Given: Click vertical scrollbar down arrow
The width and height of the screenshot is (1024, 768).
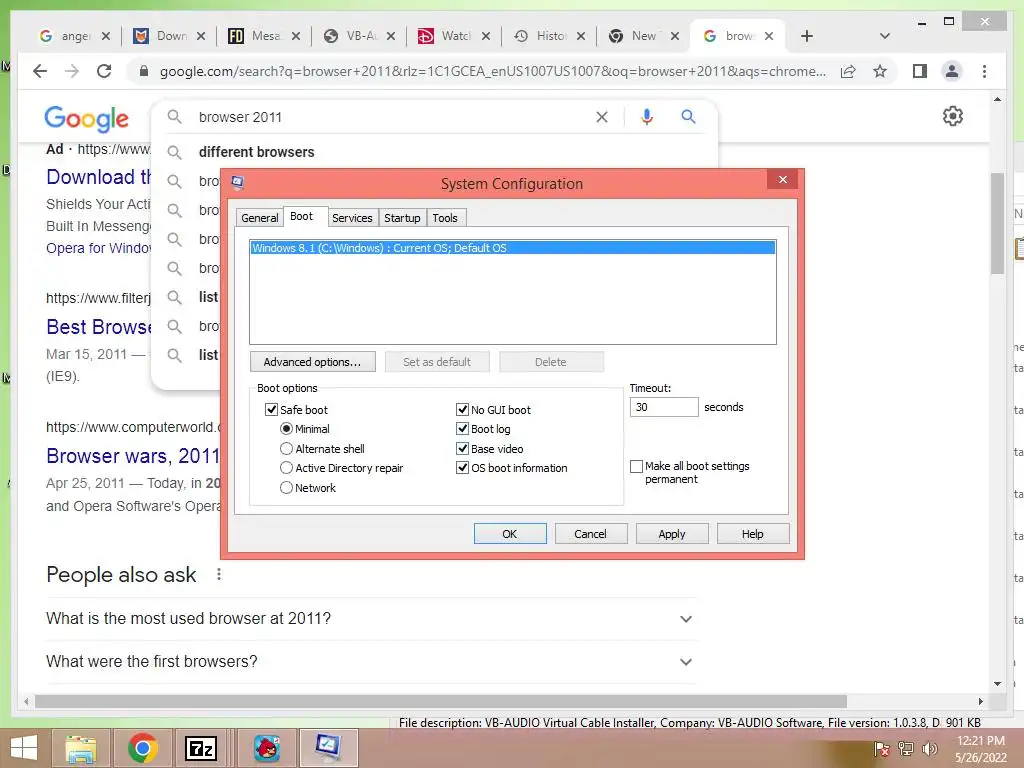Looking at the screenshot, I should pyautogui.click(x=997, y=684).
